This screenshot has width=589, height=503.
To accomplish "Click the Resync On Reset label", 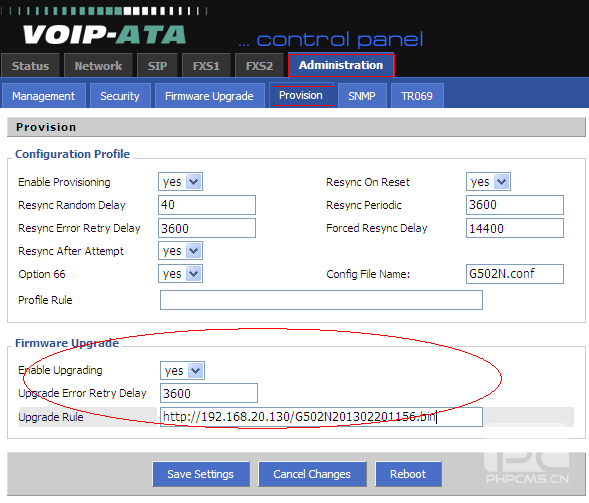I will (368, 182).
